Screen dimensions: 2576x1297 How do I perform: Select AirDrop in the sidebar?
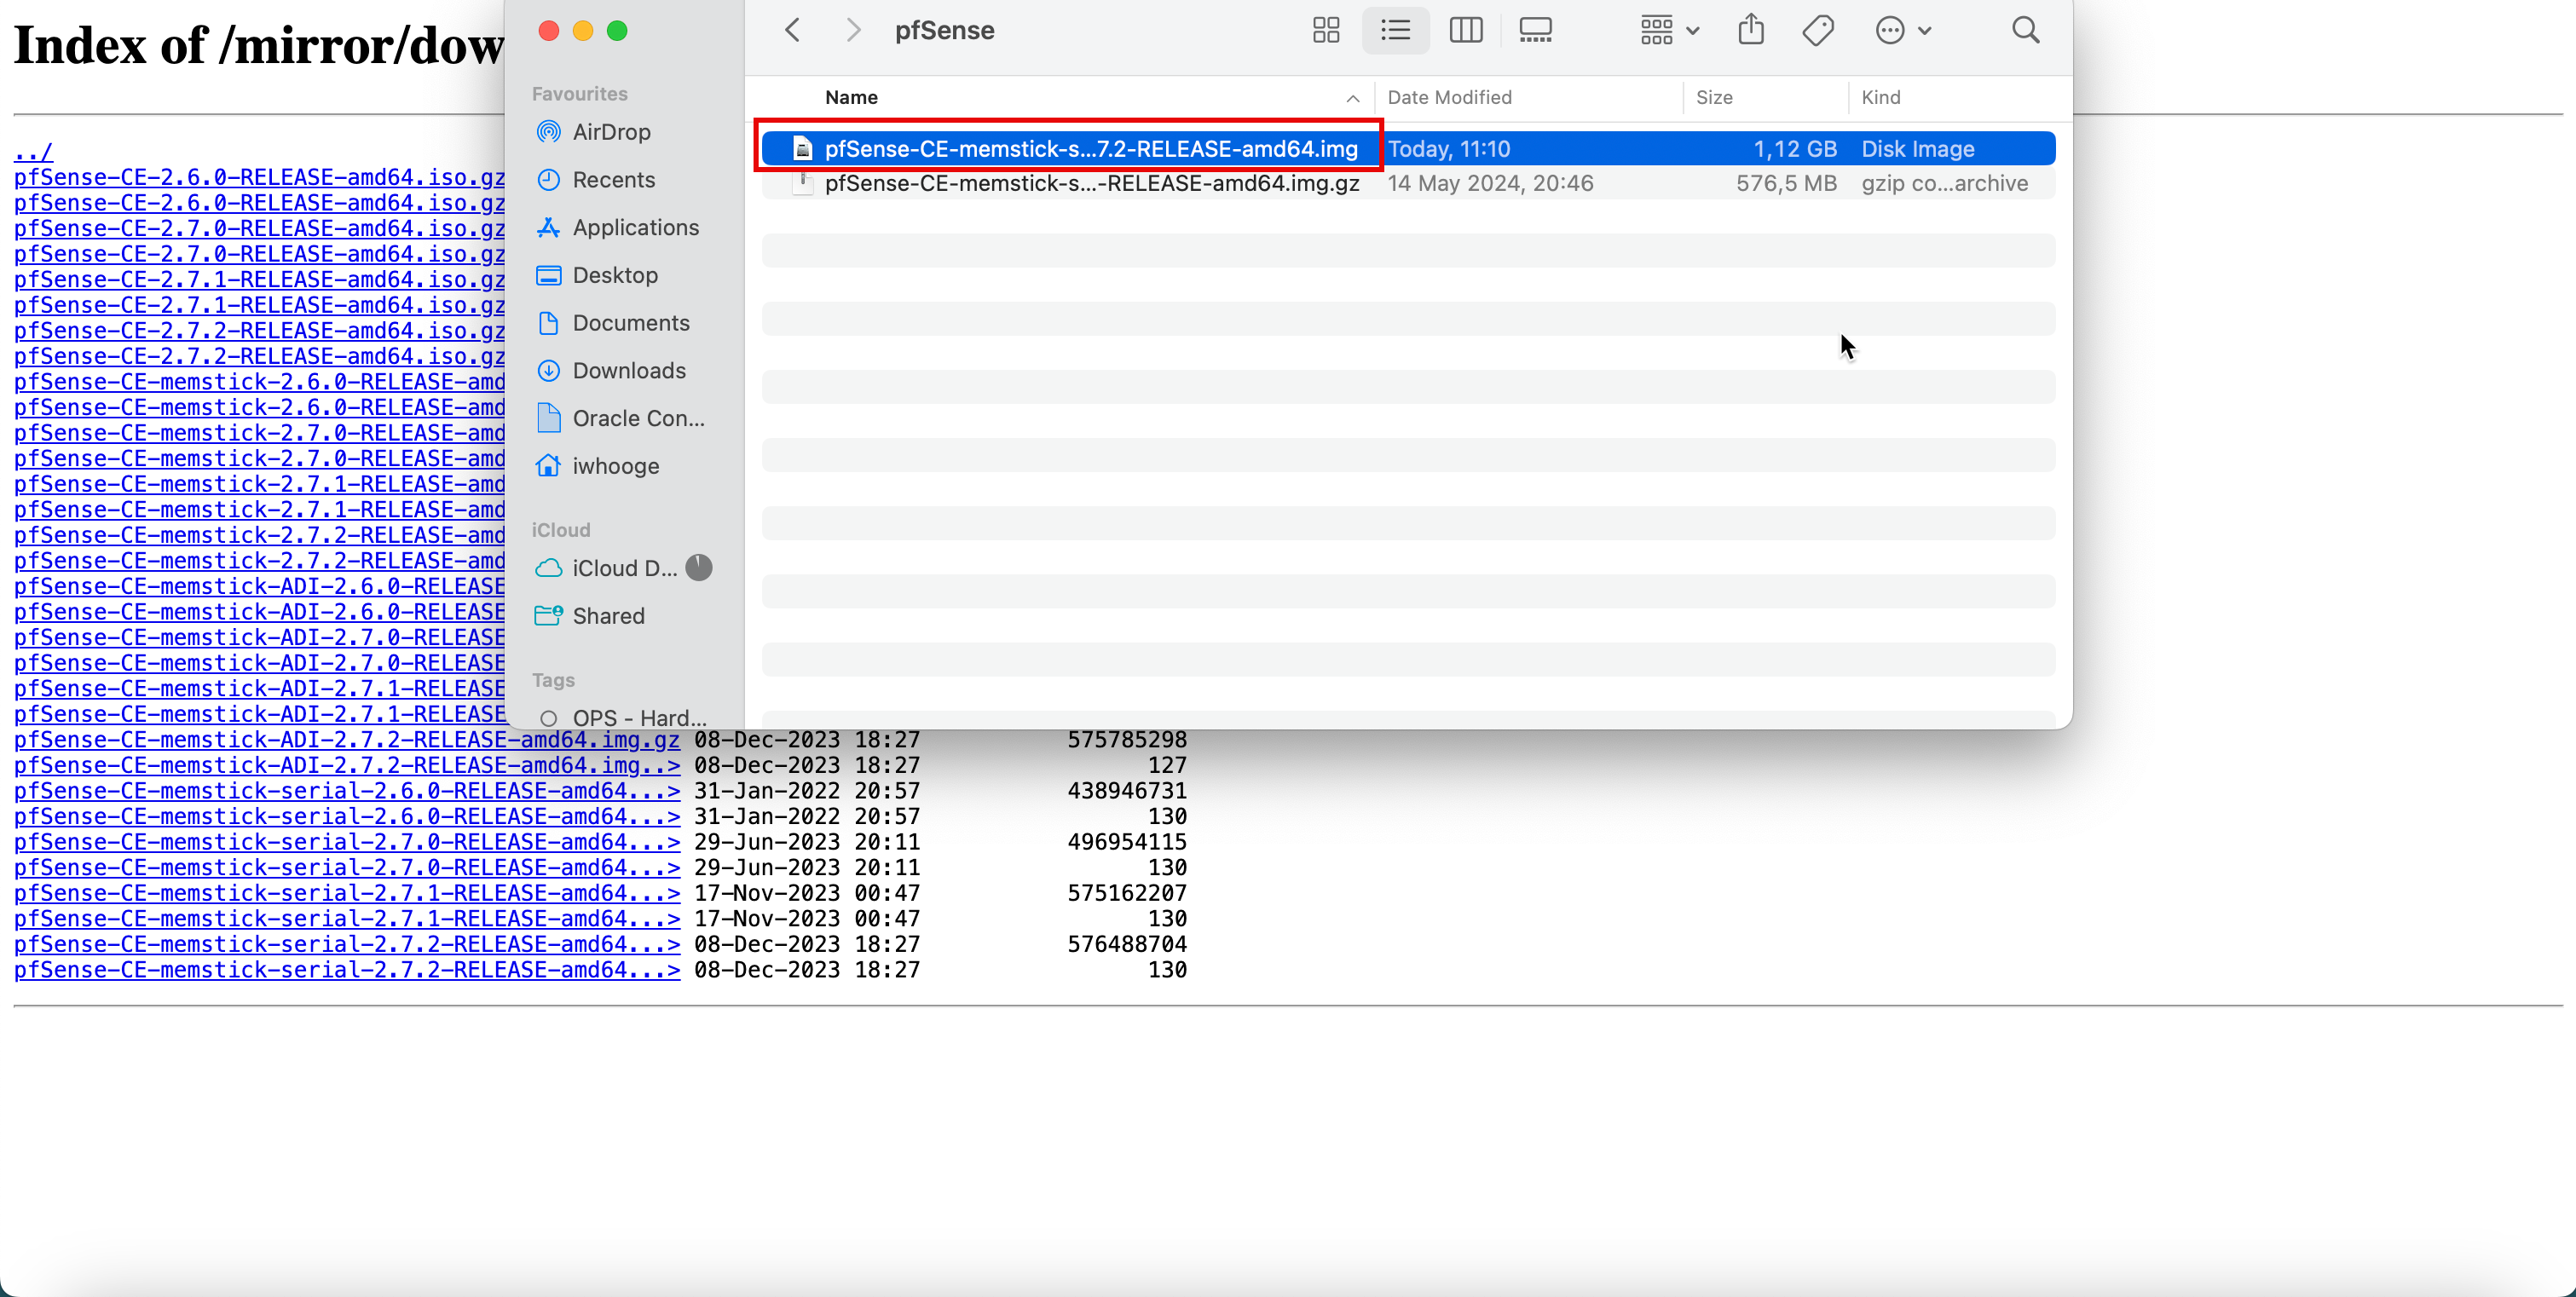pos(611,132)
